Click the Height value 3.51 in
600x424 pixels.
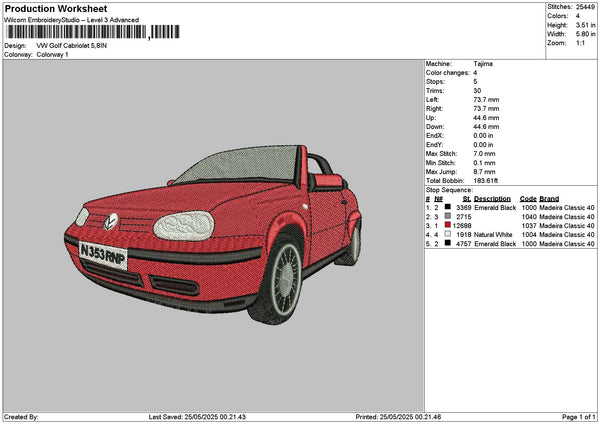point(585,25)
